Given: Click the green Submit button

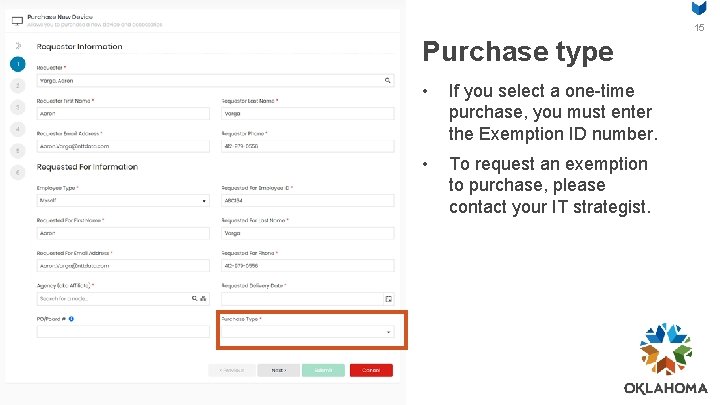Looking at the screenshot, I should pyautogui.click(x=322, y=370).
